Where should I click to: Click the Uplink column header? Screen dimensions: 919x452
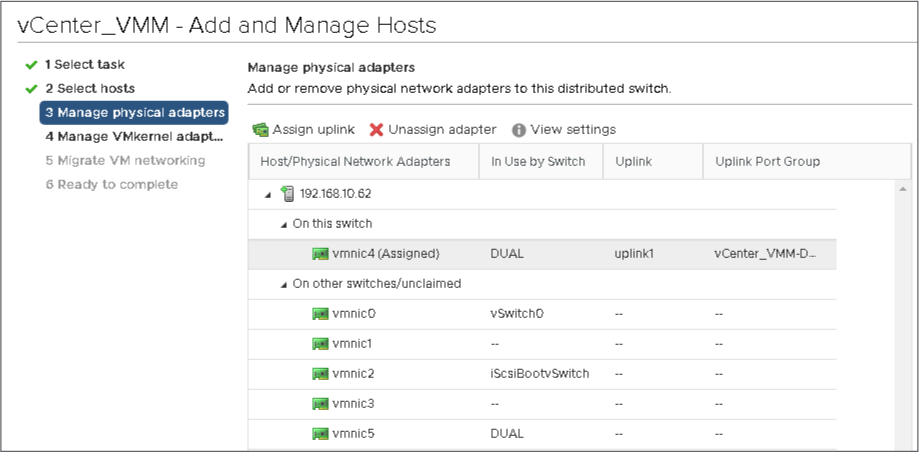[x=653, y=161]
